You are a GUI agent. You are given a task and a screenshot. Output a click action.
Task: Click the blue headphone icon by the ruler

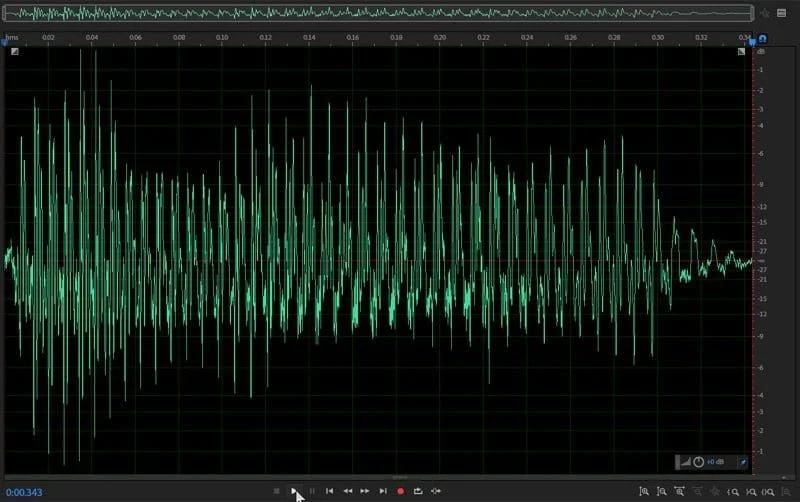[762, 39]
